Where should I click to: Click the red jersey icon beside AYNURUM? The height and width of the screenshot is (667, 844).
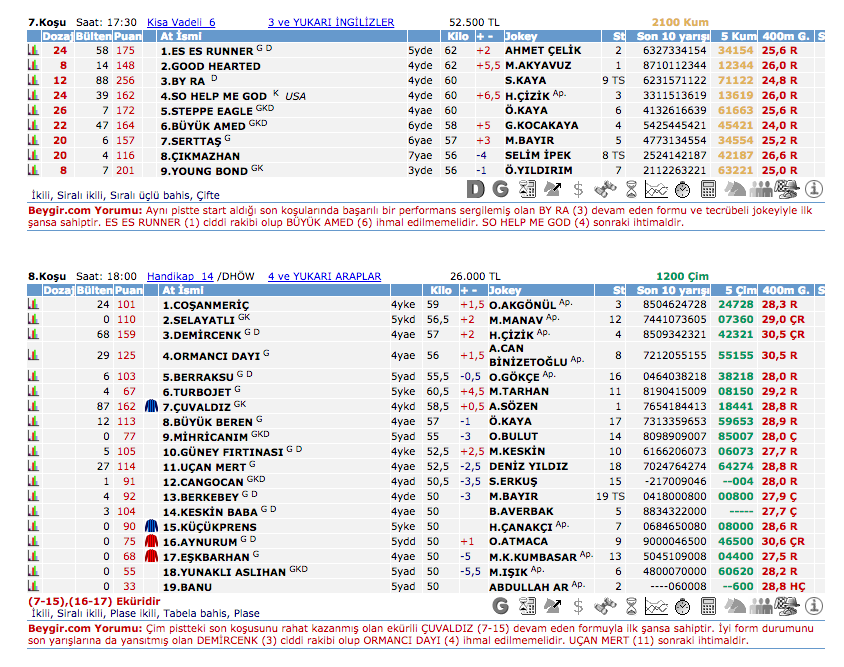click(152, 541)
